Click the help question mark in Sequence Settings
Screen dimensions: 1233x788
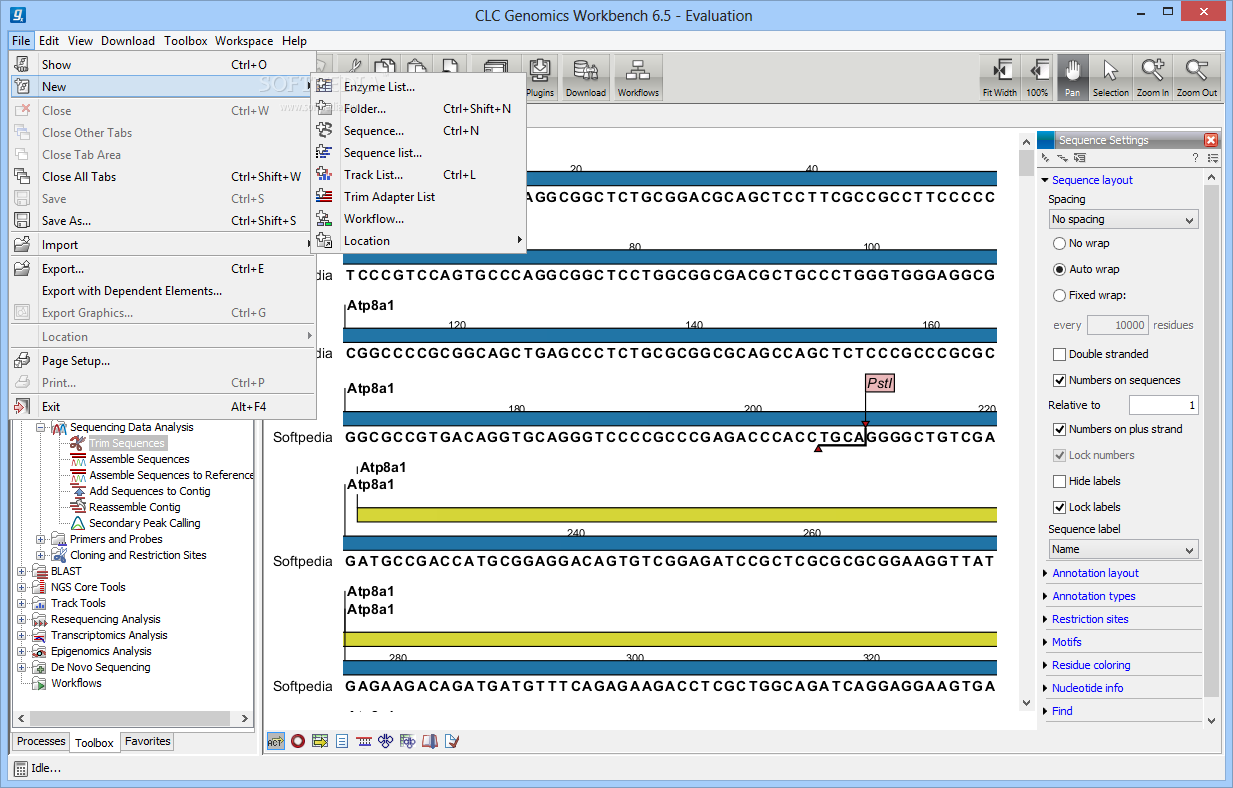click(x=1195, y=158)
